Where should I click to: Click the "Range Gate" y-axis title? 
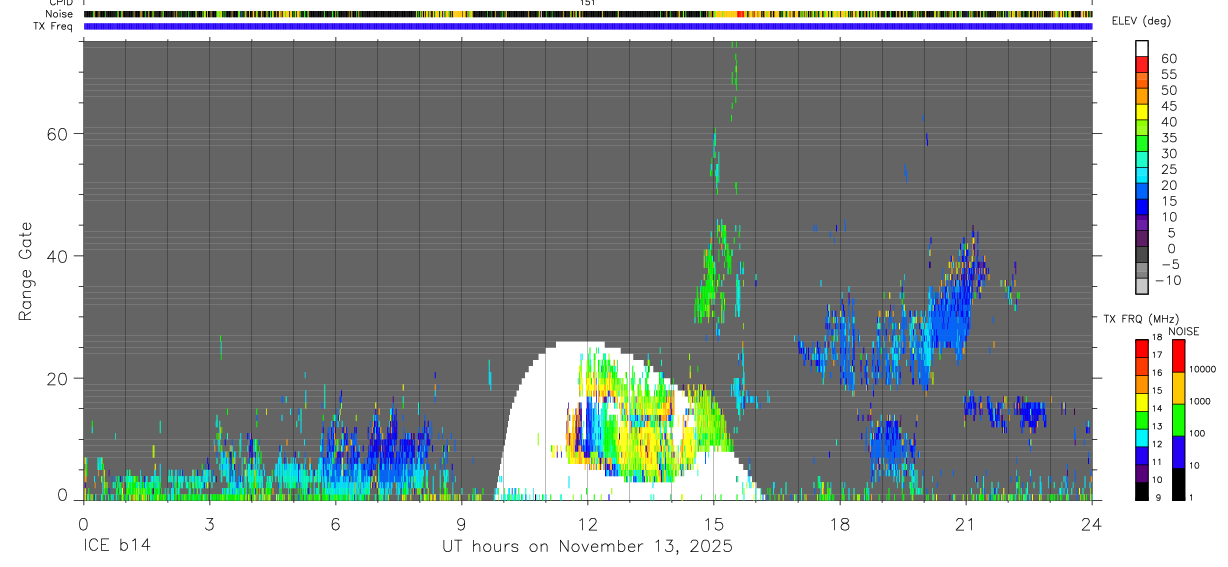coord(27,270)
